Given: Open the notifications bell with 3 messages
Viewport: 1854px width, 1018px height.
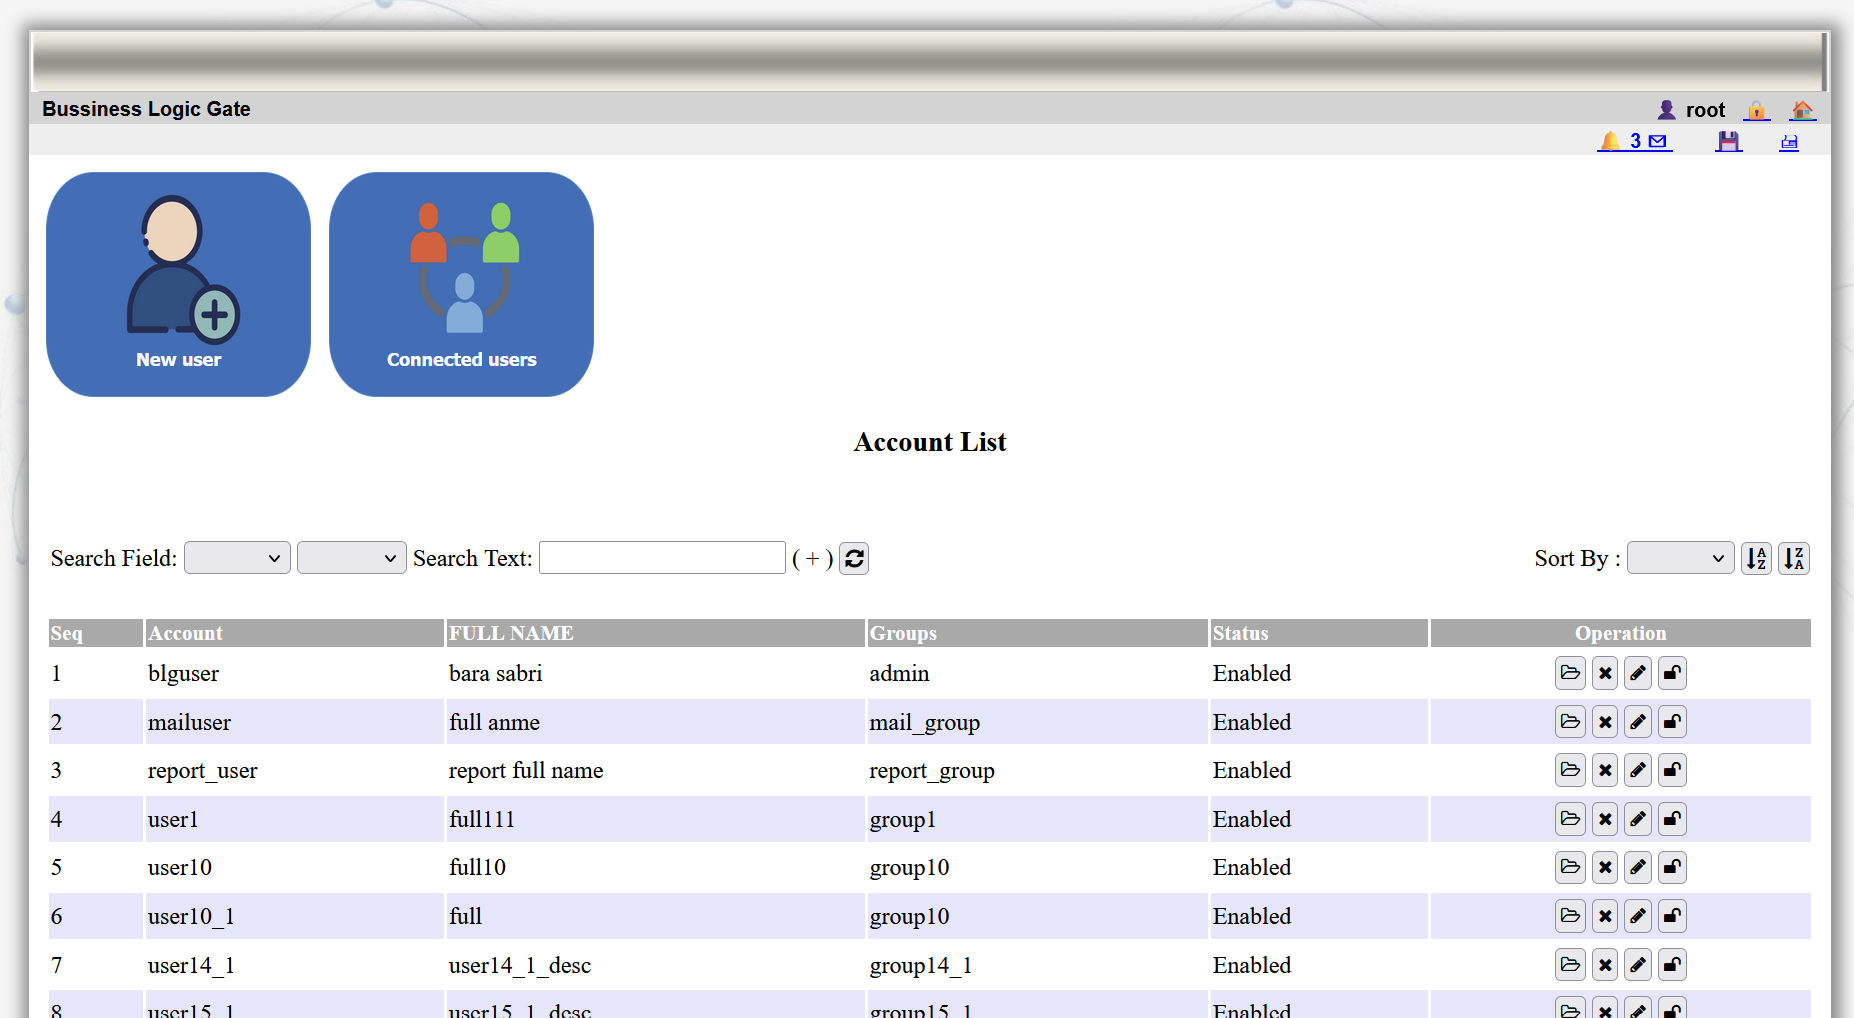Looking at the screenshot, I should pyautogui.click(x=1633, y=141).
